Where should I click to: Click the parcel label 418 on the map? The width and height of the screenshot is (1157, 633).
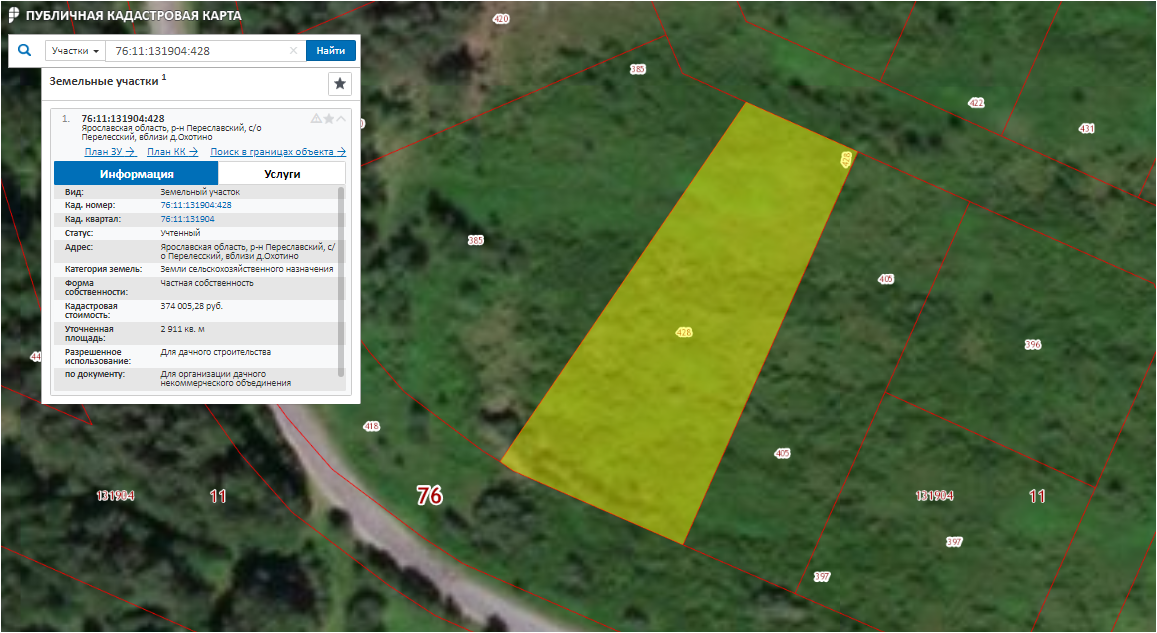(371, 426)
